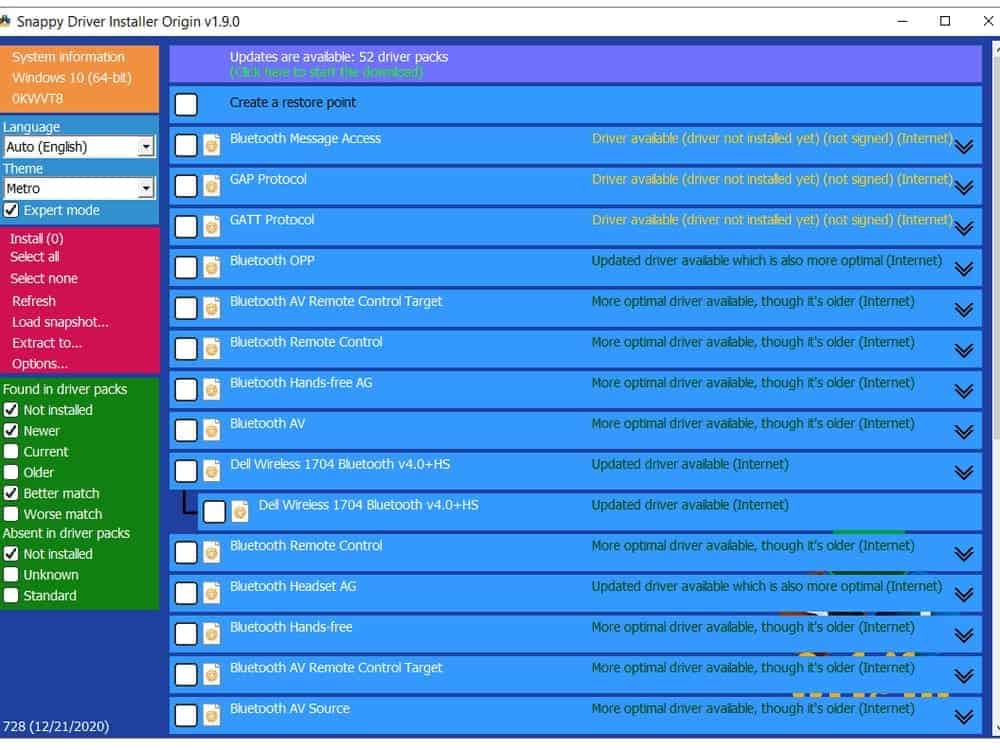
Task: Enable the Unknown filter checkbox
Action: pos(11,575)
